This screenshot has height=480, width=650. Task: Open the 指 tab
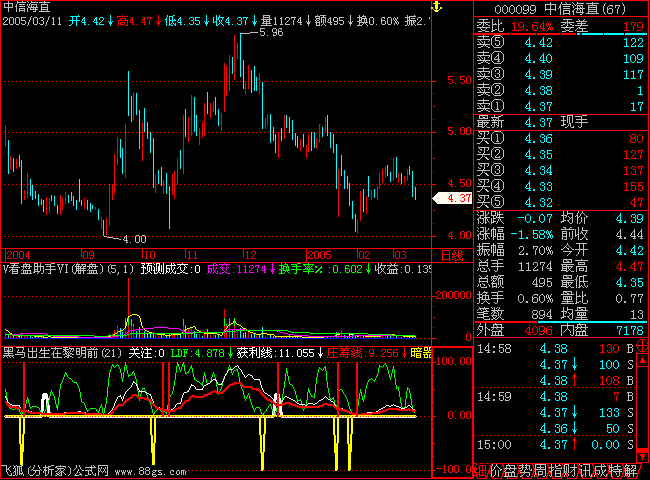tap(555, 471)
